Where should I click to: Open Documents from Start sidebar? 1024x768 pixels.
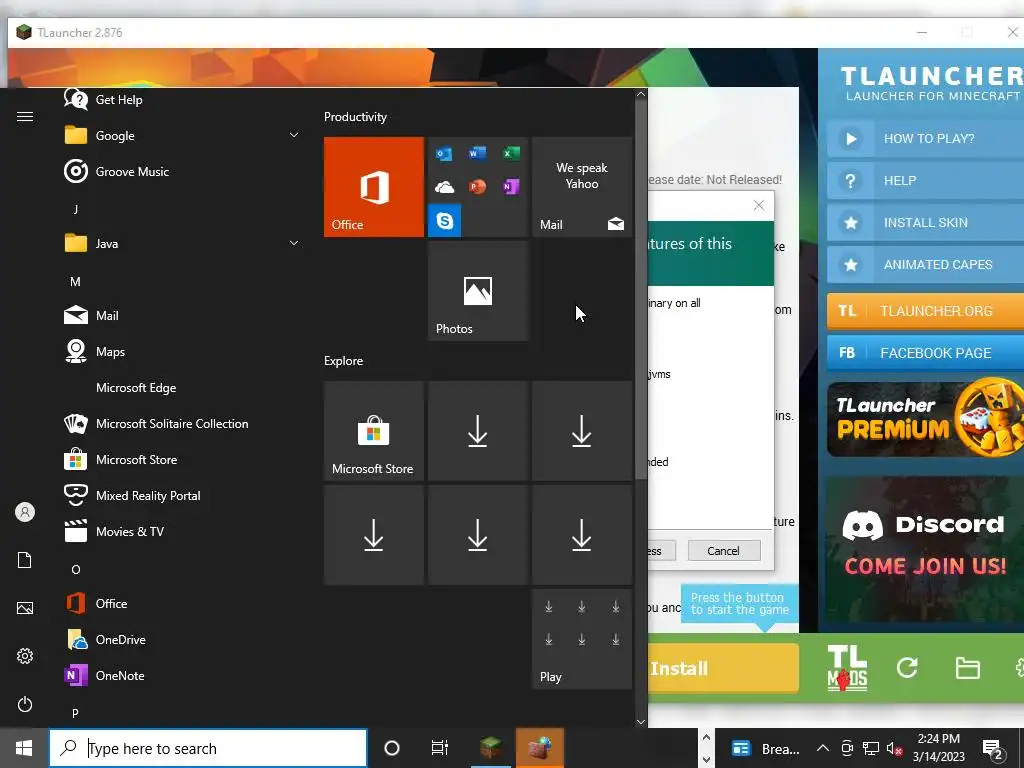[x=25, y=560]
